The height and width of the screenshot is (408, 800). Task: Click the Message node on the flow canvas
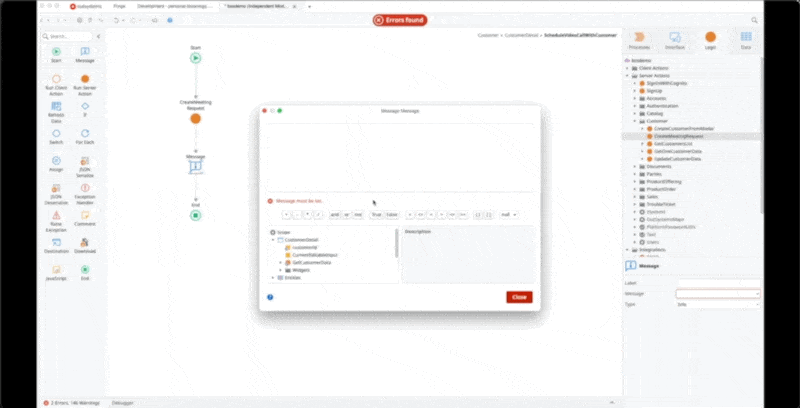coord(196,168)
